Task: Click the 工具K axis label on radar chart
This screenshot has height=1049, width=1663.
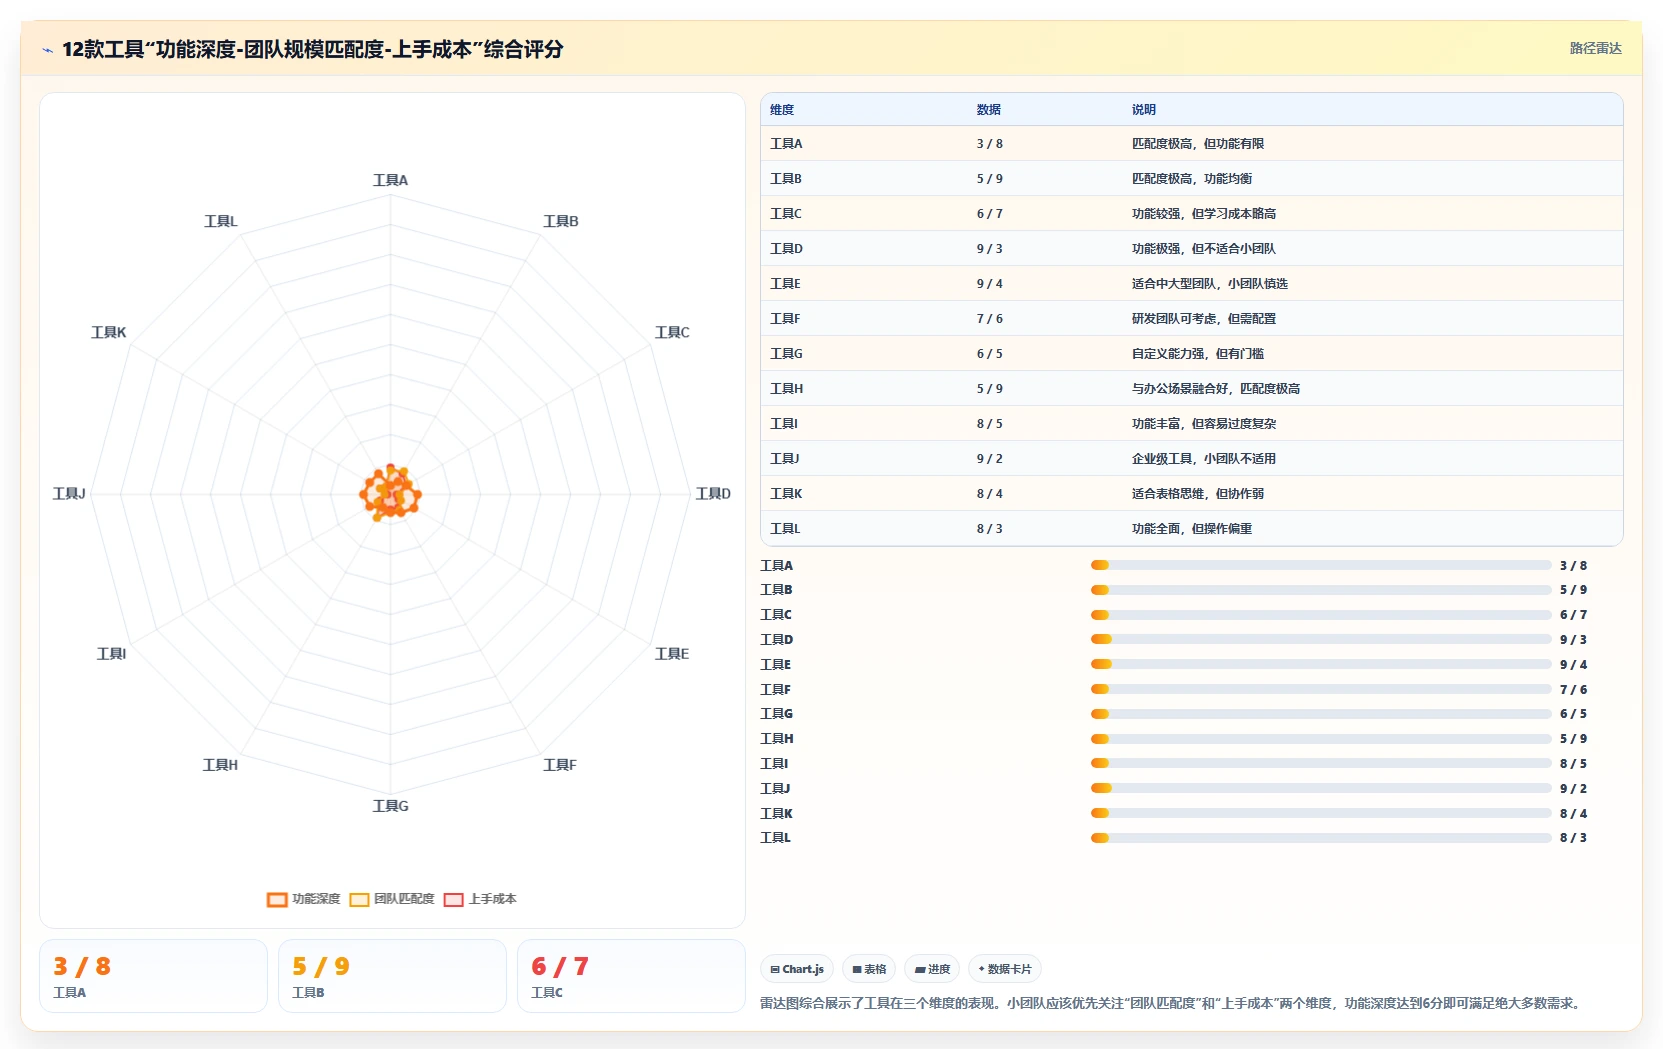Action: pos(109,333)
